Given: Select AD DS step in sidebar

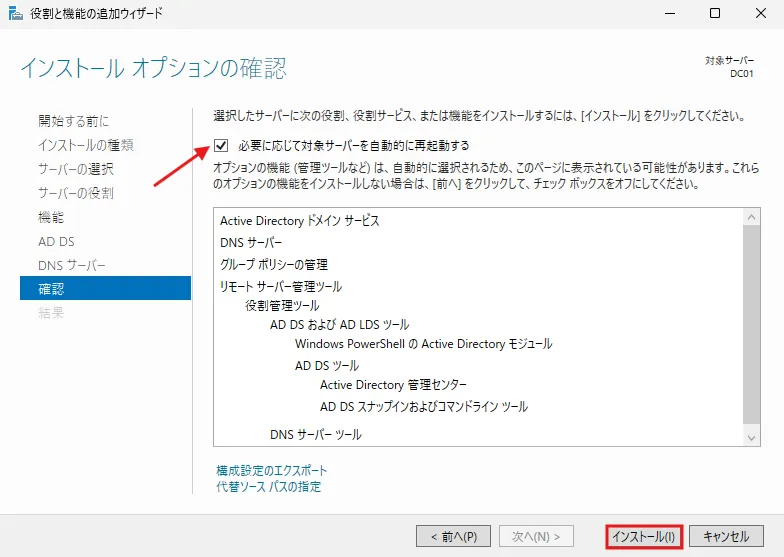Looking at the screenshot, I should click(x=56, y=242).
